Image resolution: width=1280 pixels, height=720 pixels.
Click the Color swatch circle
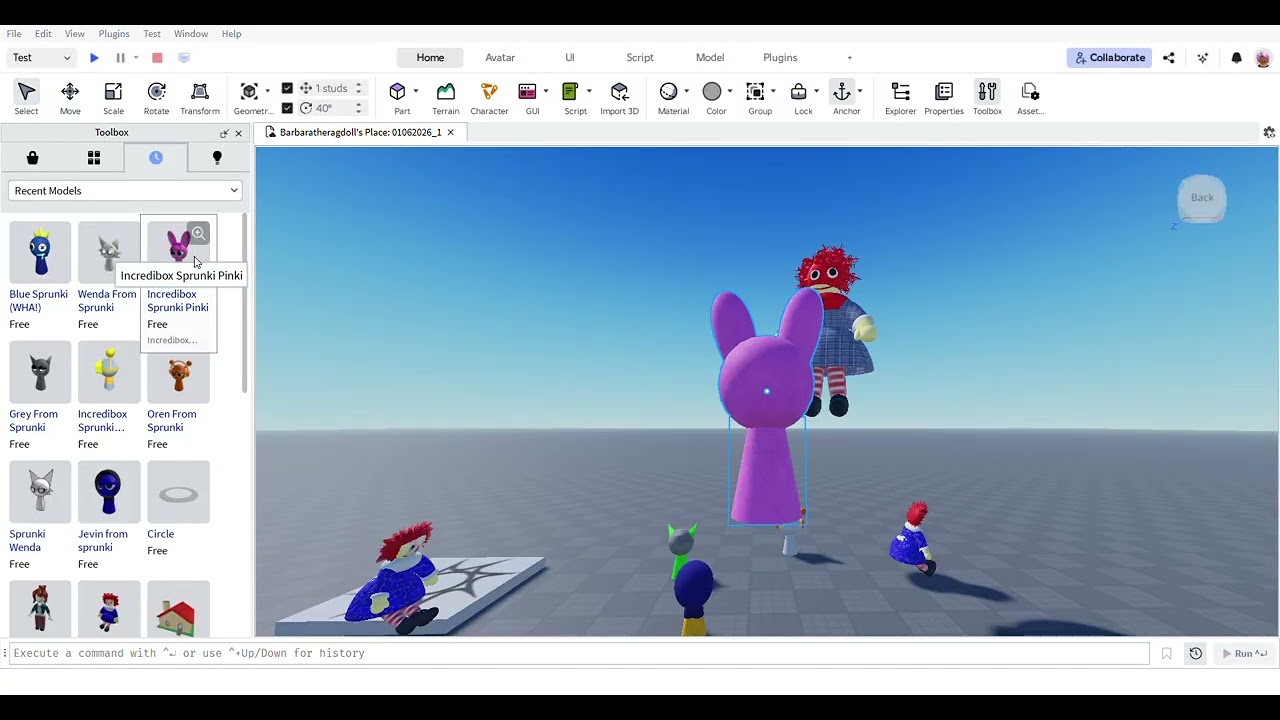[x=712, y=92]
